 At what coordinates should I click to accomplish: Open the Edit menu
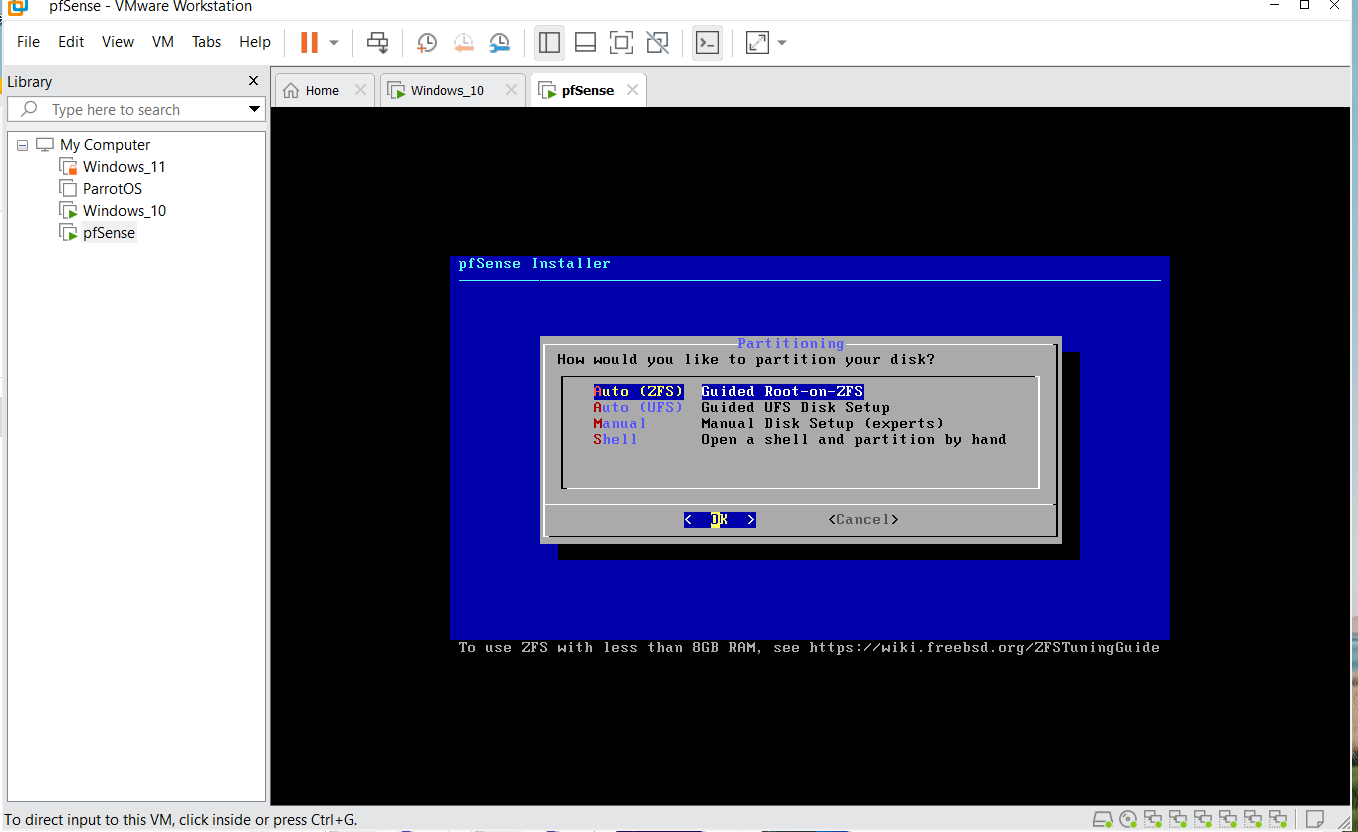71,42
